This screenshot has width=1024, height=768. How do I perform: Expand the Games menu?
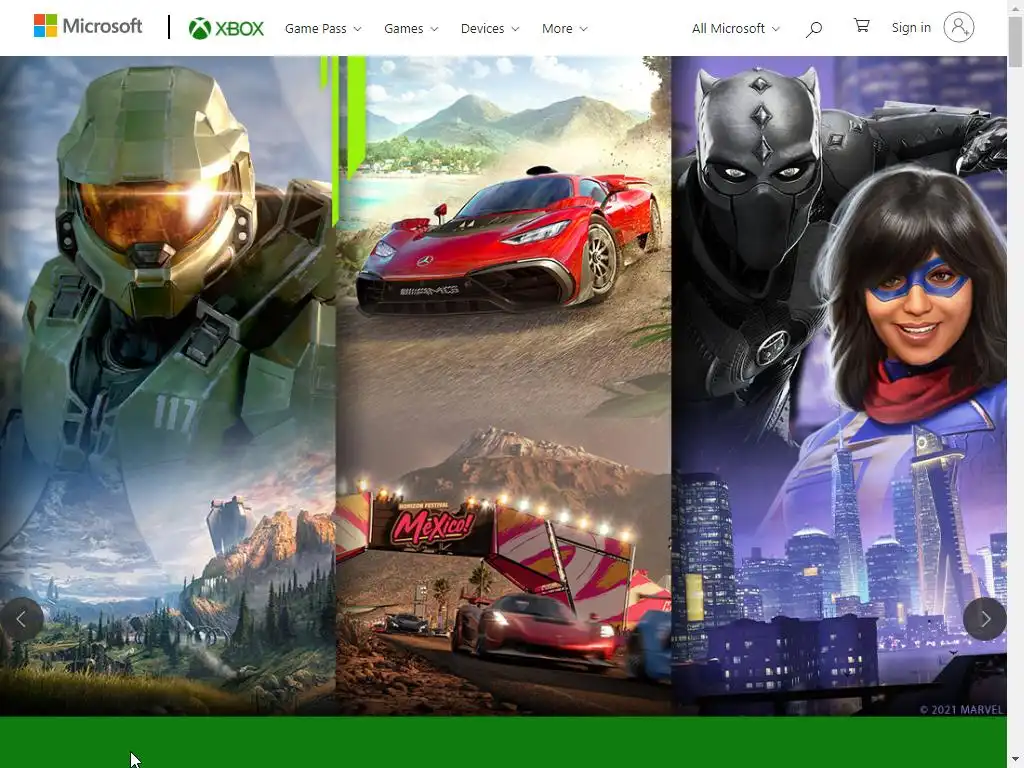(x=411, y=29)
